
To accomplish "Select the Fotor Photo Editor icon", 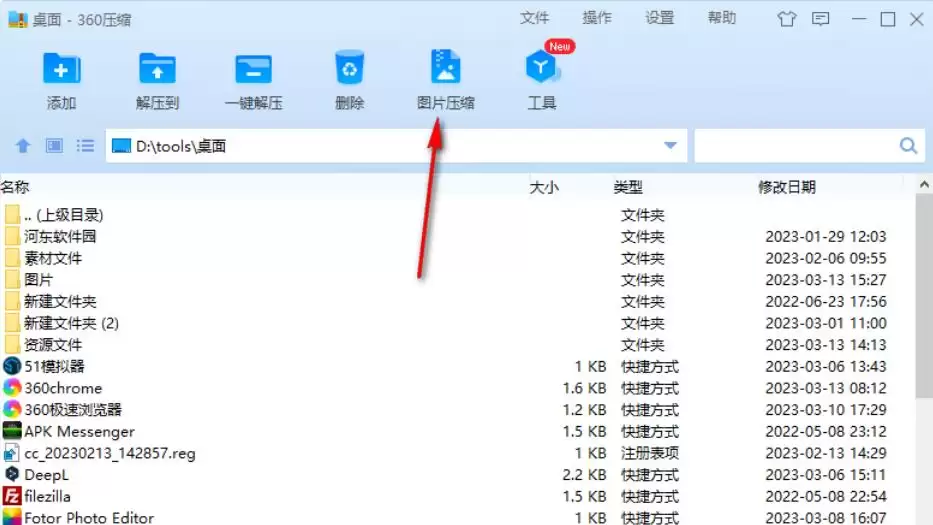I will pos(12,517).
